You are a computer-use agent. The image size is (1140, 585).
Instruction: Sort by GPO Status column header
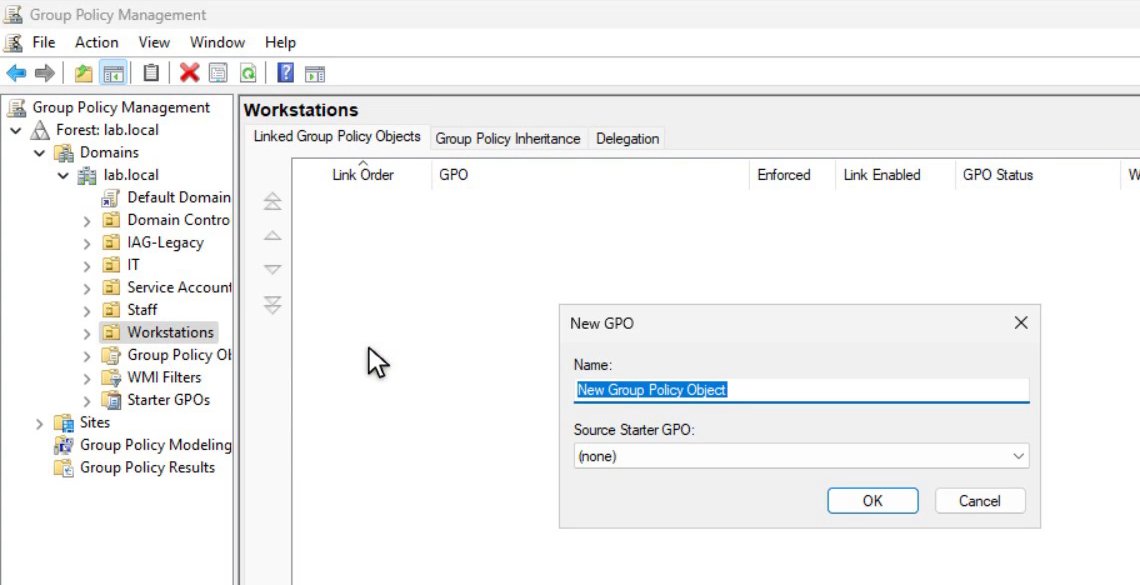1037,174
